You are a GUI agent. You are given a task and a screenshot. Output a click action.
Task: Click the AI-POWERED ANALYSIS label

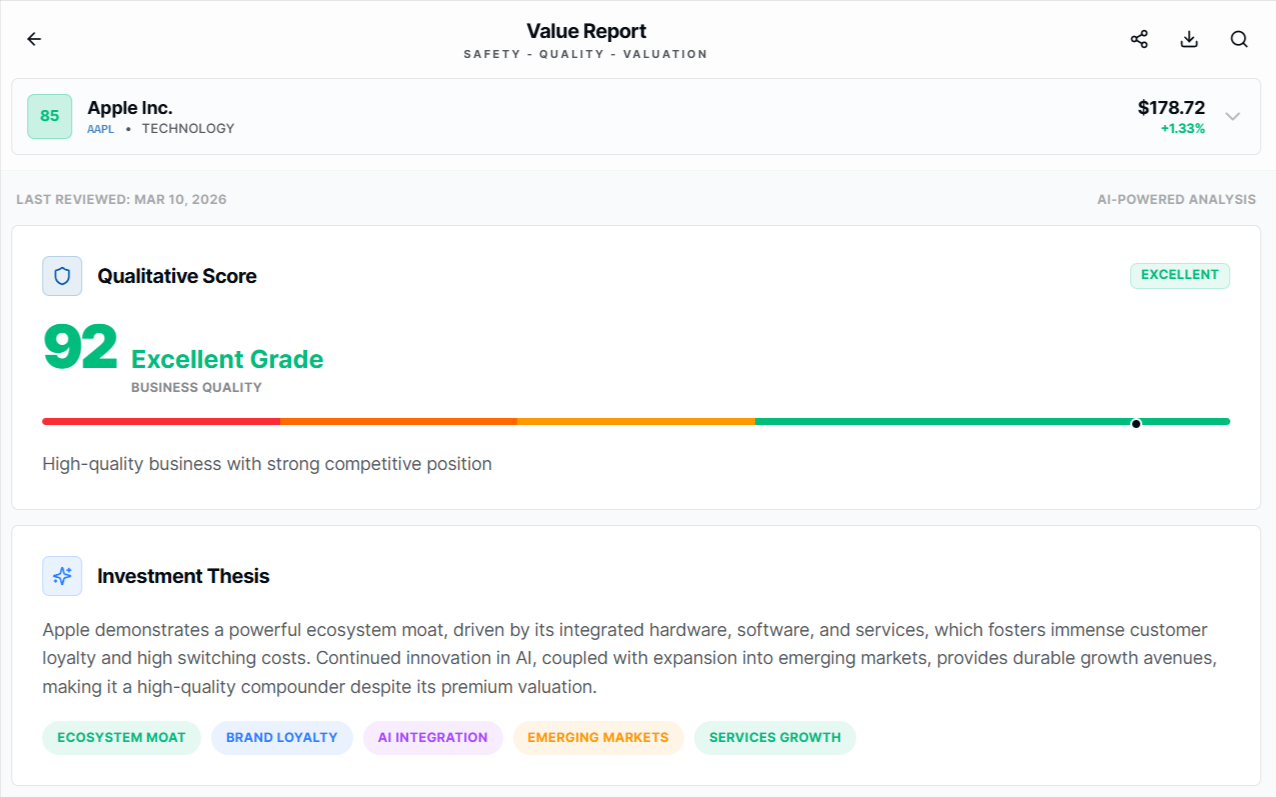(1176, 199)
